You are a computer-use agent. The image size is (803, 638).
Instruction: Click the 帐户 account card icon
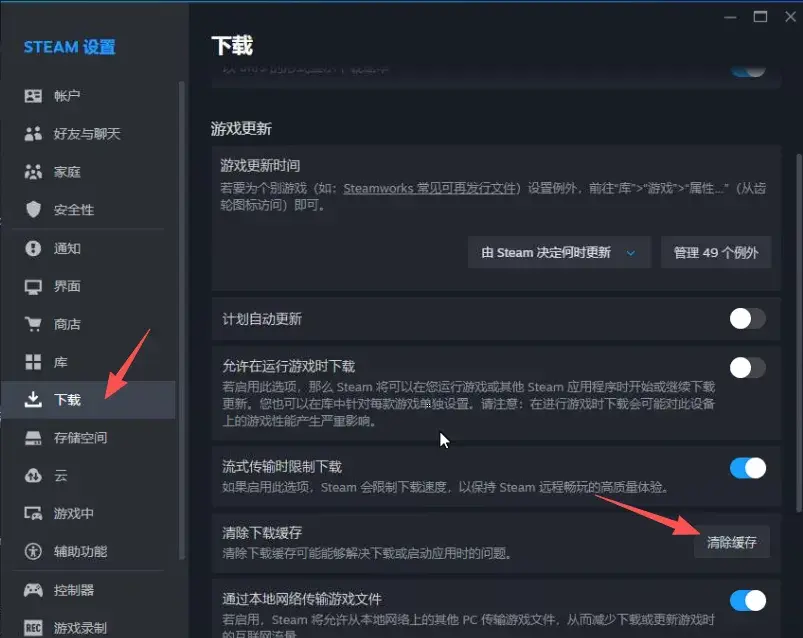(x=33, y=96)
